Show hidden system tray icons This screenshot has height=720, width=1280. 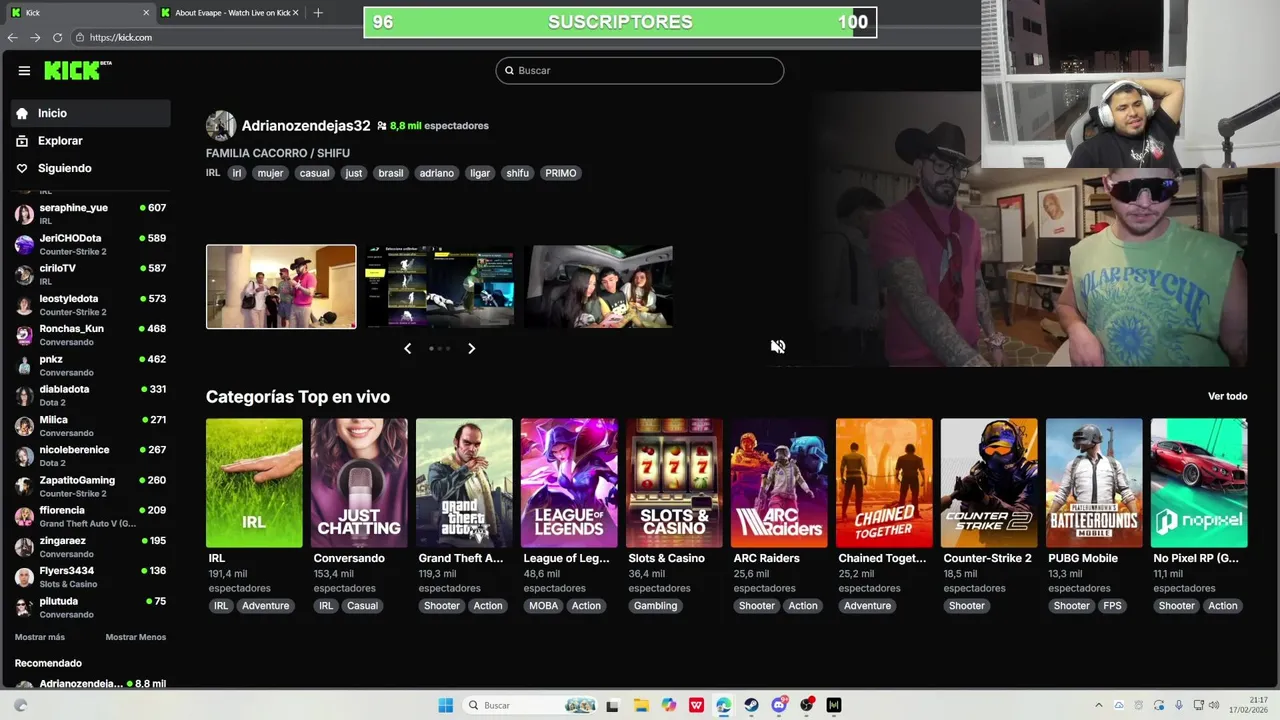click(1099, 705)
